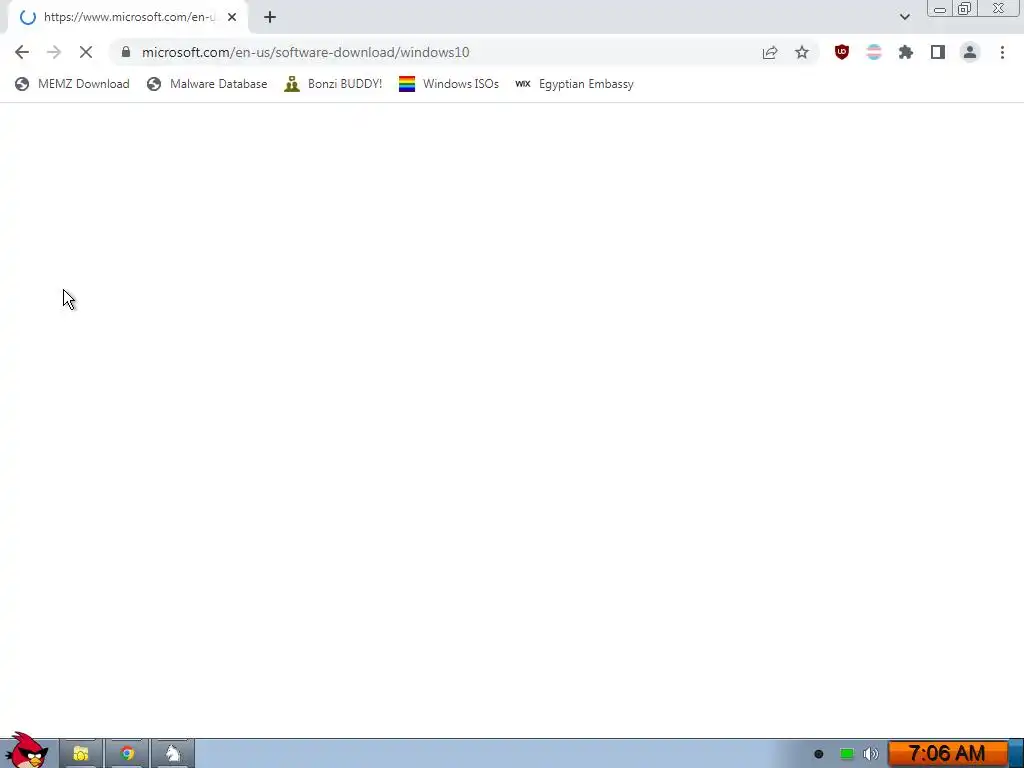Share this page icon

click(770, 52)
